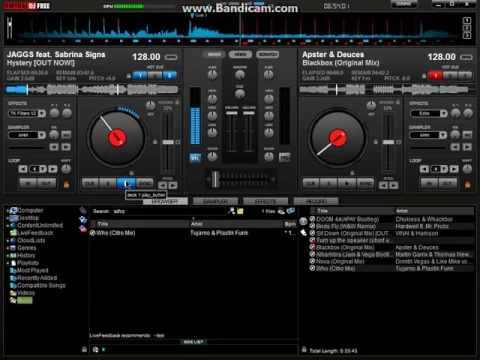Screen dimensions: 480x360
Task: Expand the Genres tree node
Action: [x=7, y=248]
